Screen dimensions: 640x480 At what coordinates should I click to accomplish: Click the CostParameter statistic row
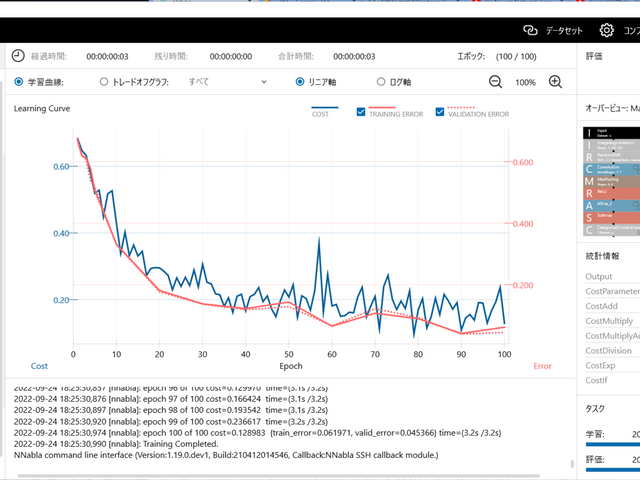pos(612,291)
